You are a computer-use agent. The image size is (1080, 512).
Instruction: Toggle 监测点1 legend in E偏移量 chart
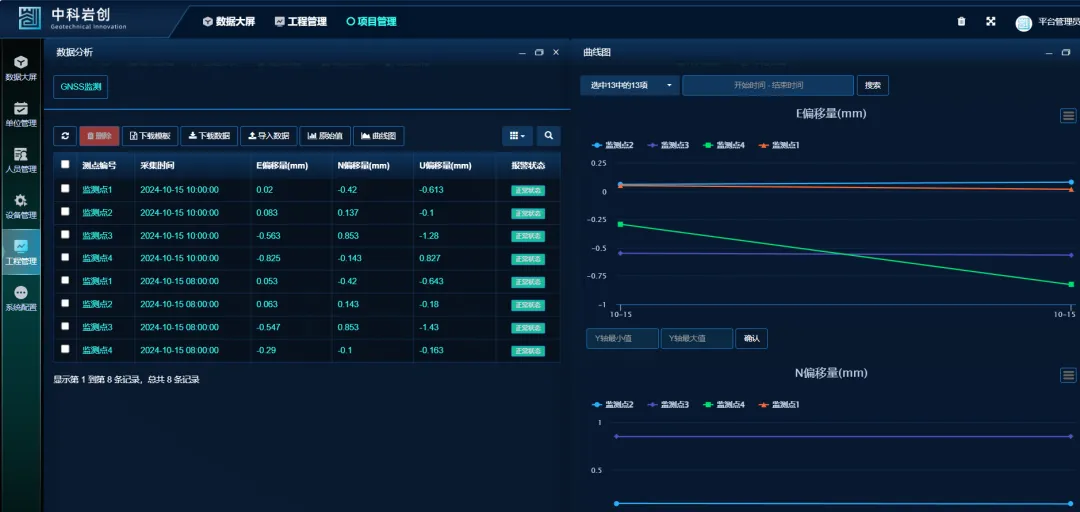point(779,145)
